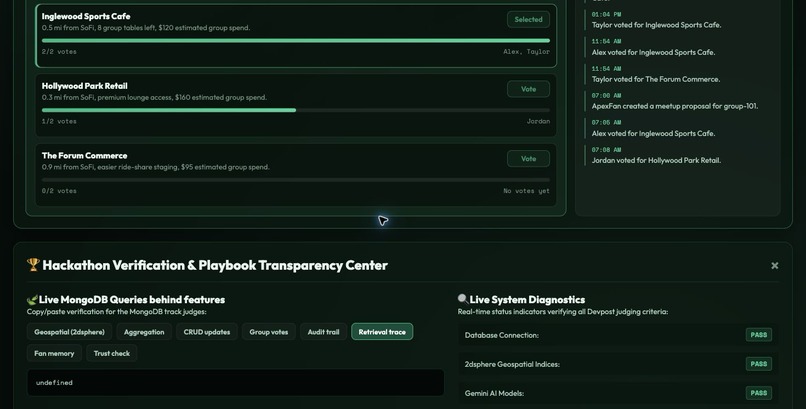Click the Gemini AI Models PASS badge
This screenshot has height=409, width=806.
point(759,393)
